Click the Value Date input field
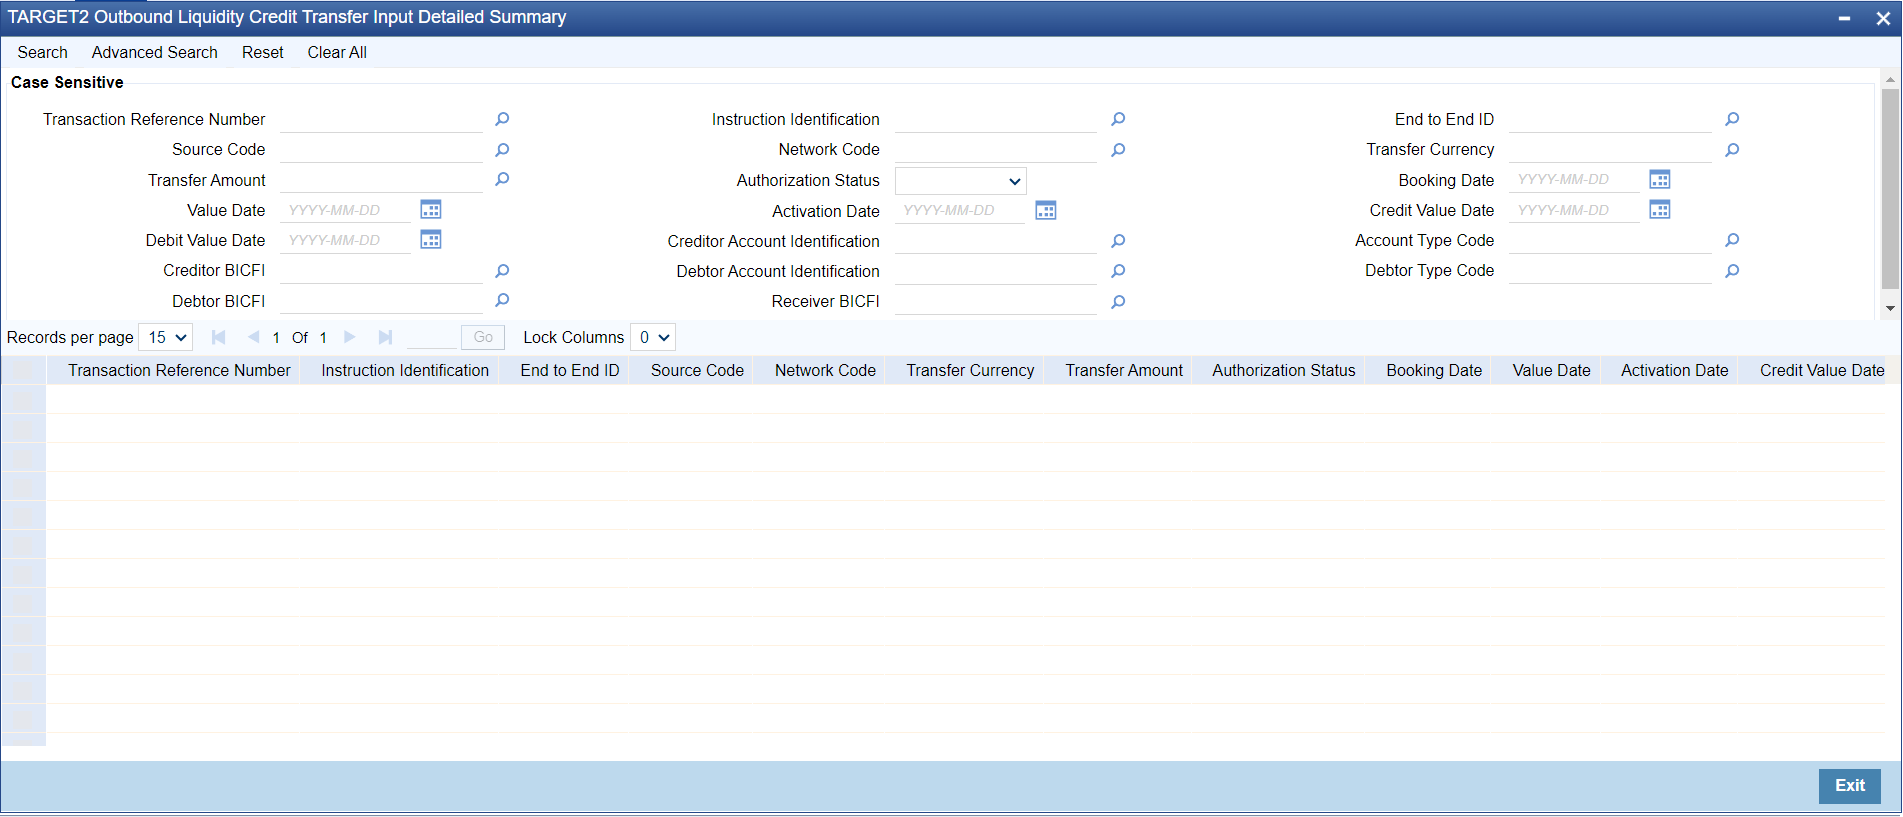This screenshot has width=1903, height=817. coord(346,210)
